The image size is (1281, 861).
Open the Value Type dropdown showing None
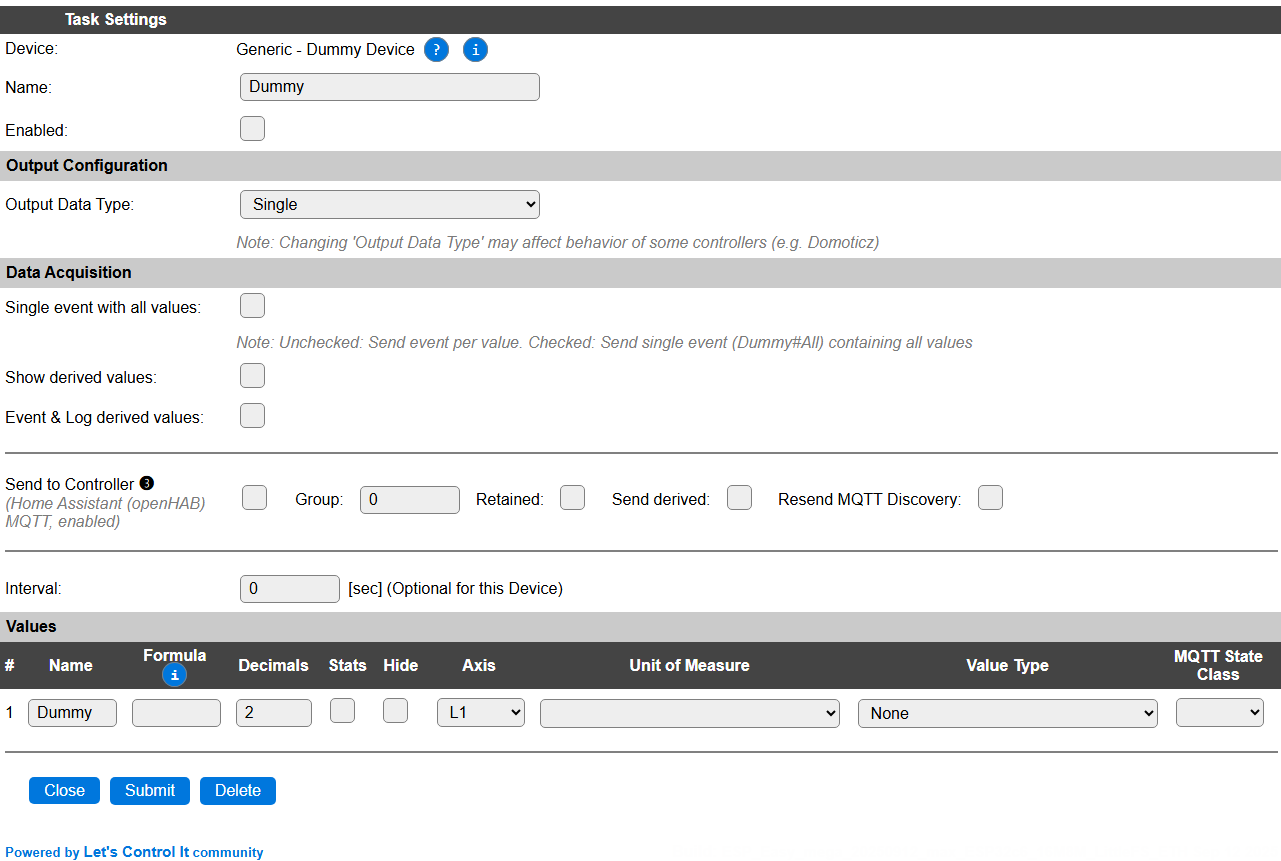pos(1008,713)
